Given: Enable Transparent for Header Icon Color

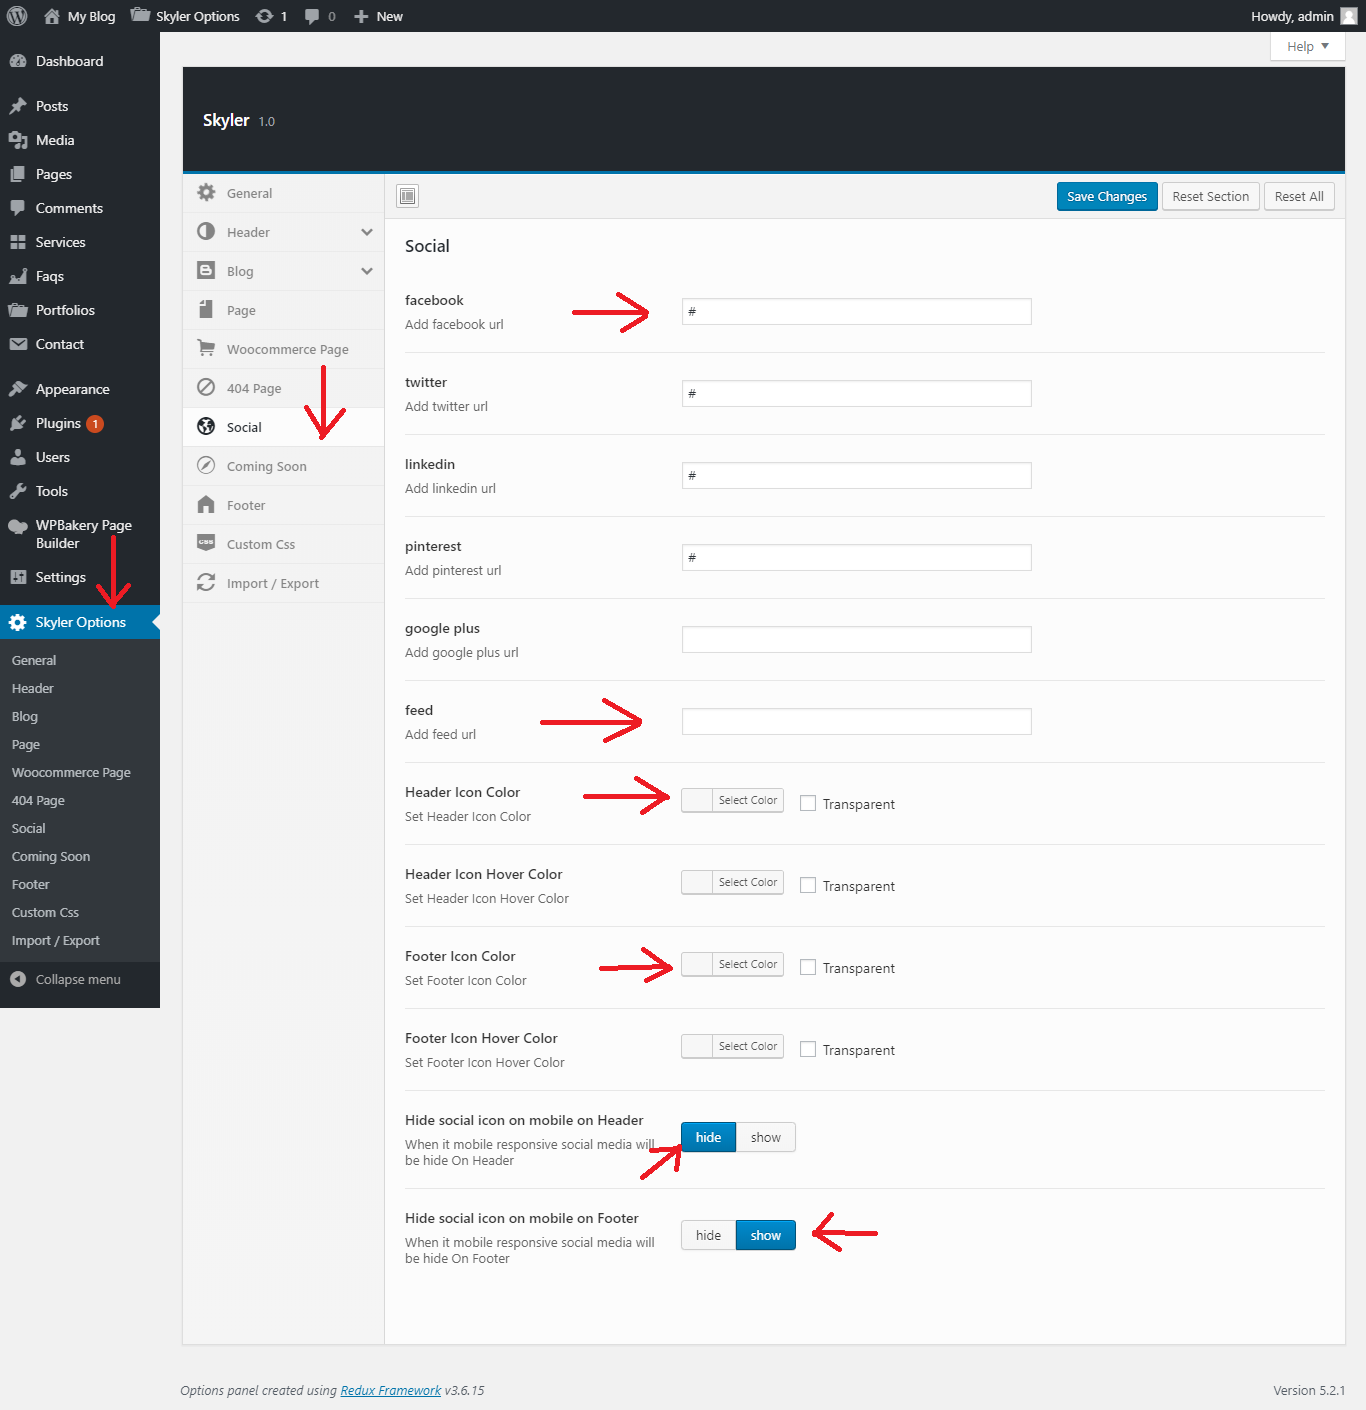Looking at the screenshot, I should click(808, 803).
